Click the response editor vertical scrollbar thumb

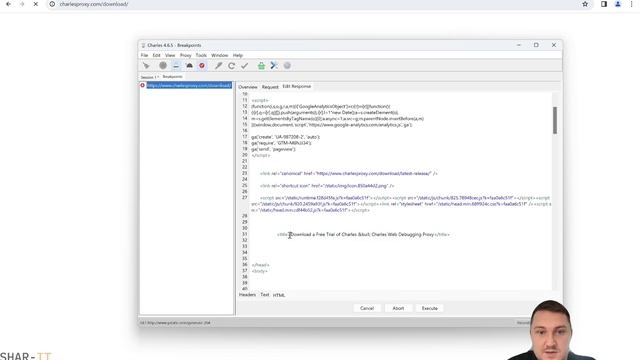click(555, 120)
